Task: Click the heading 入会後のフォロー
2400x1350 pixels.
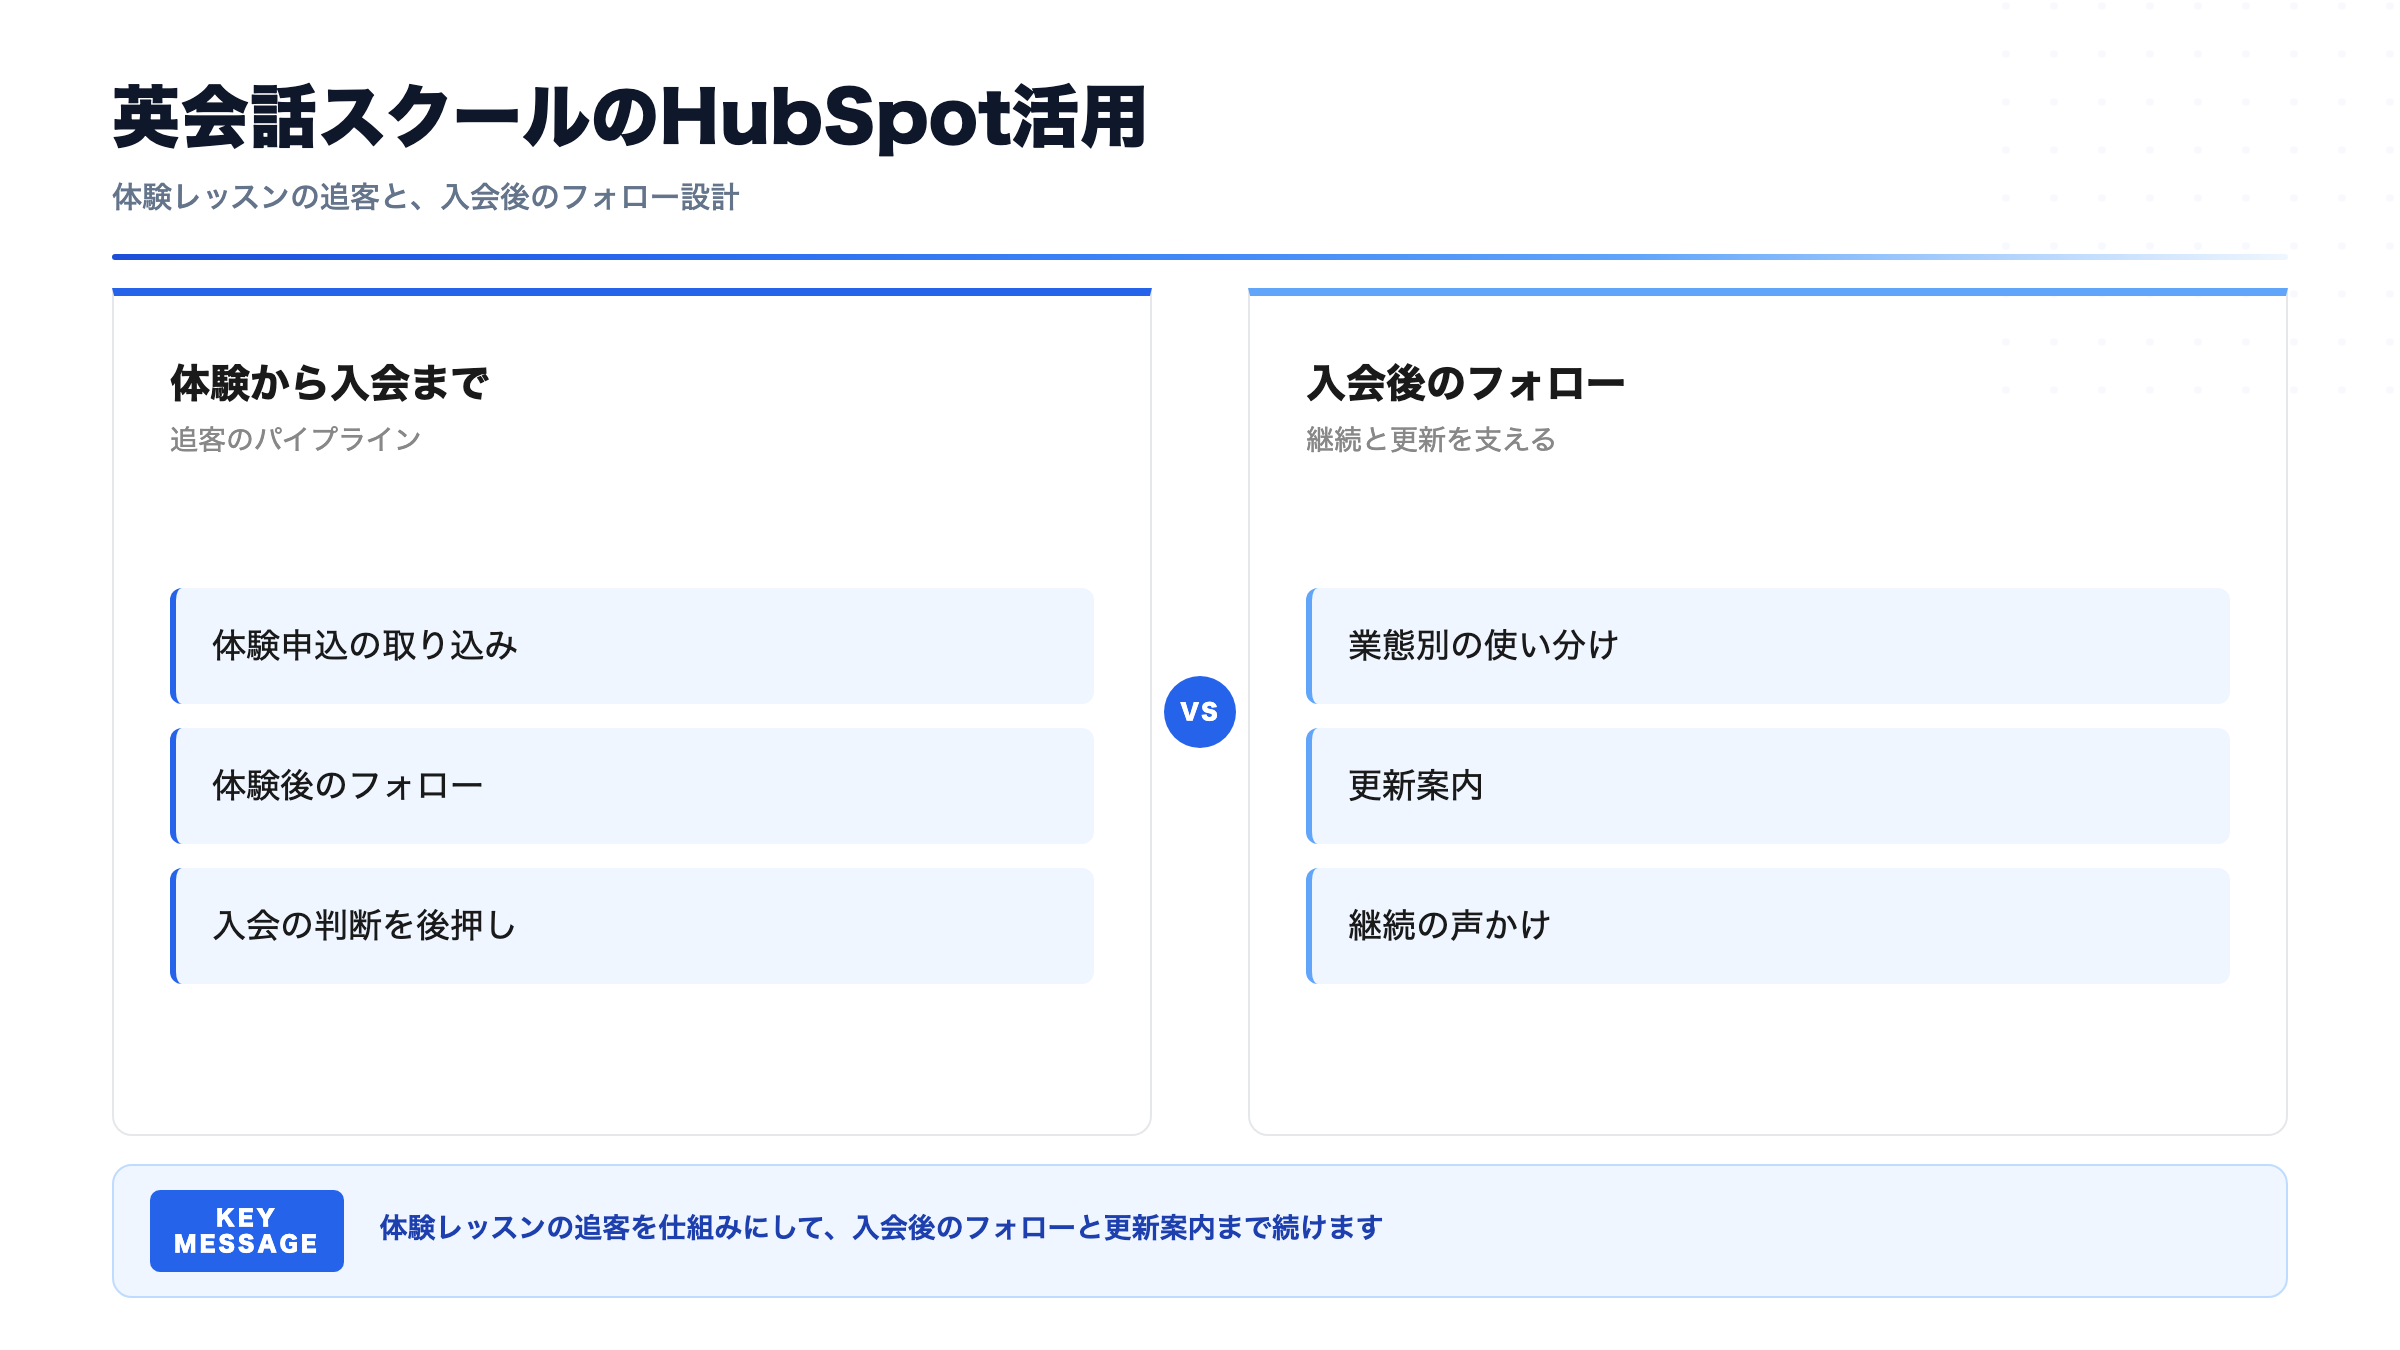Action: coord(1465,383)
